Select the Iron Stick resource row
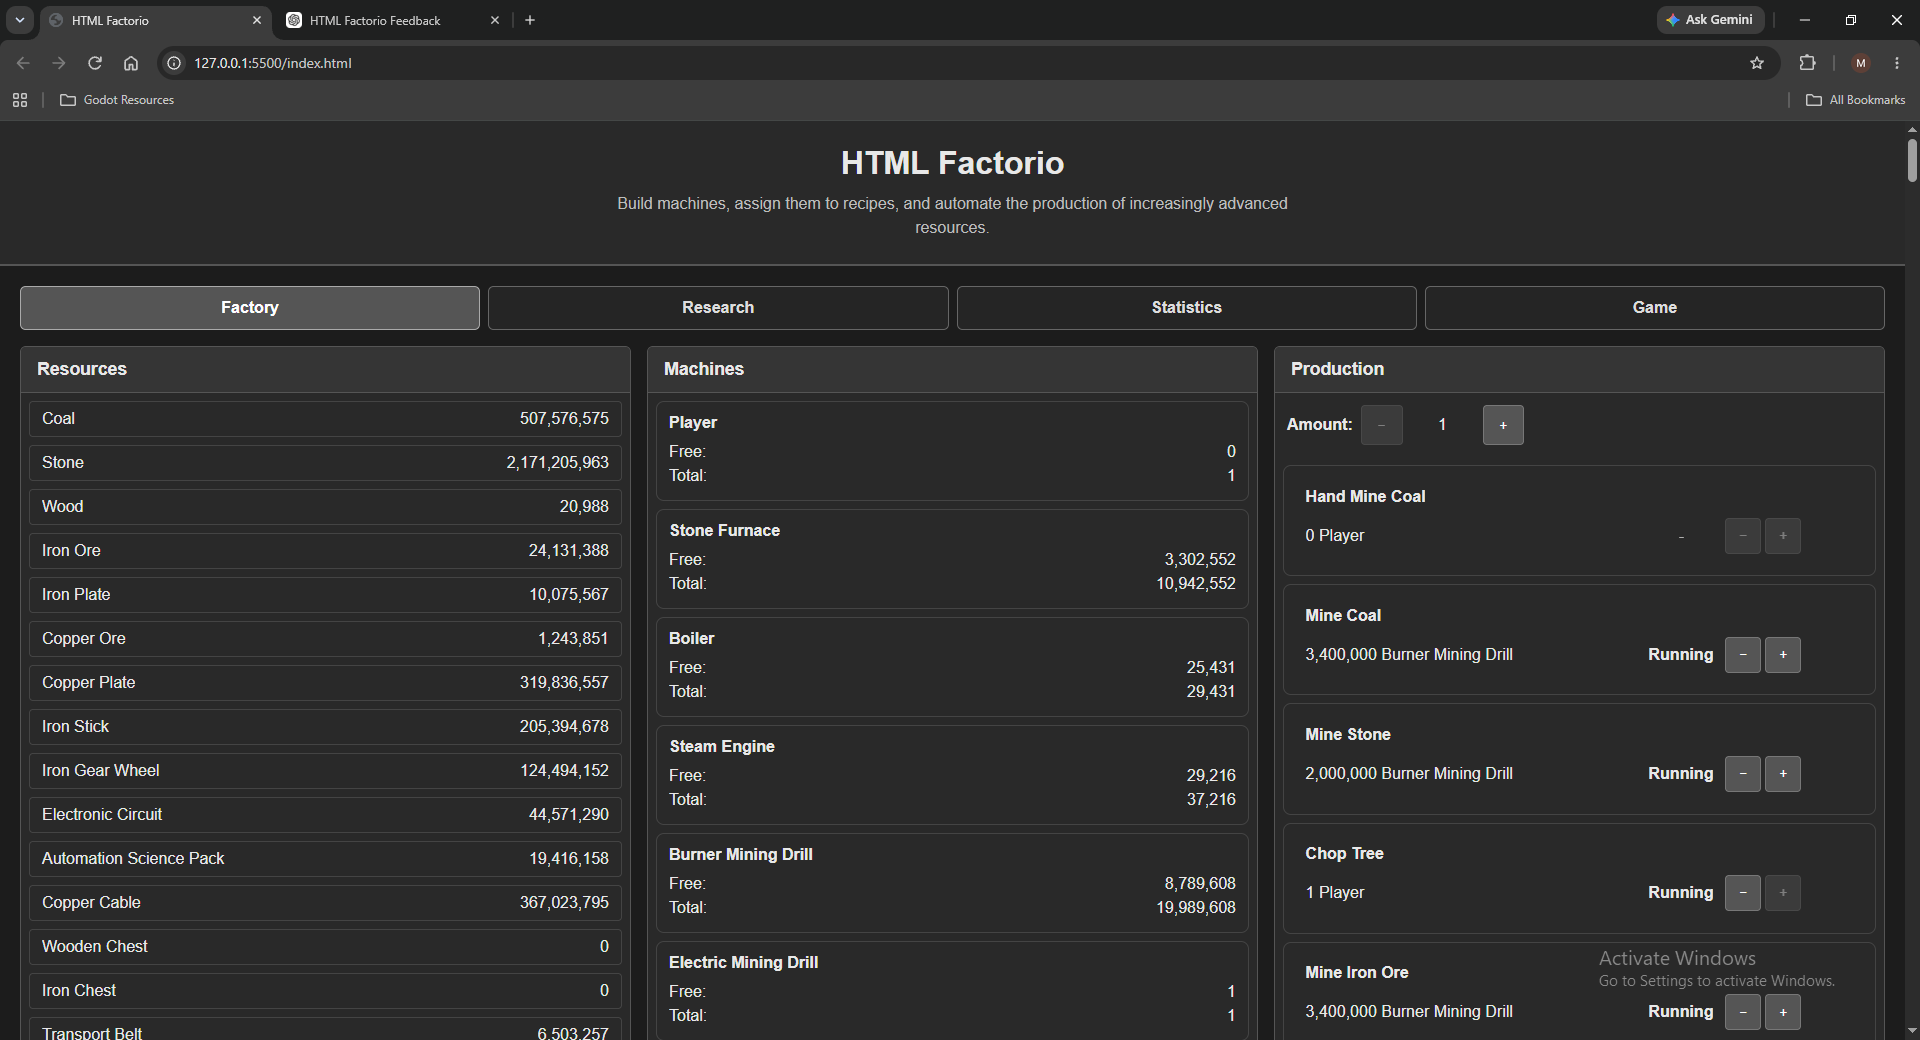Screen dimensions: 1920x1040 (x=325, y=727)
